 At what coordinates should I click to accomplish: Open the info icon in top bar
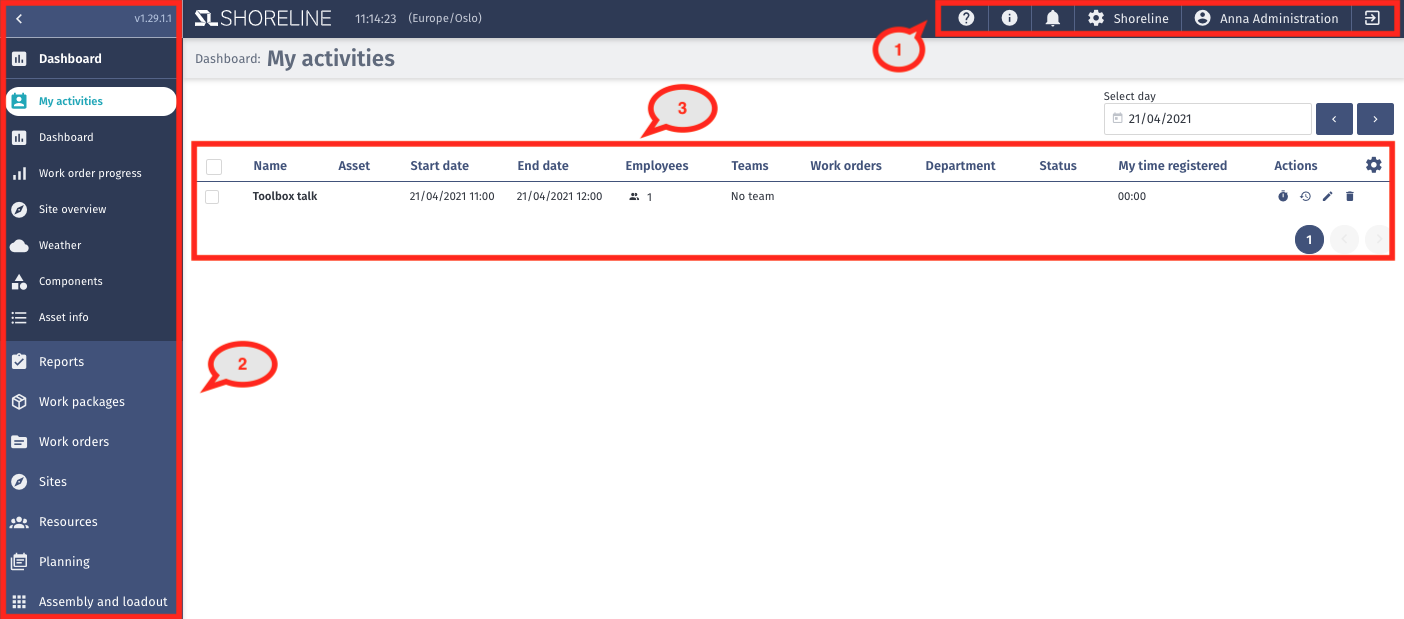(x=1010, y=18)
